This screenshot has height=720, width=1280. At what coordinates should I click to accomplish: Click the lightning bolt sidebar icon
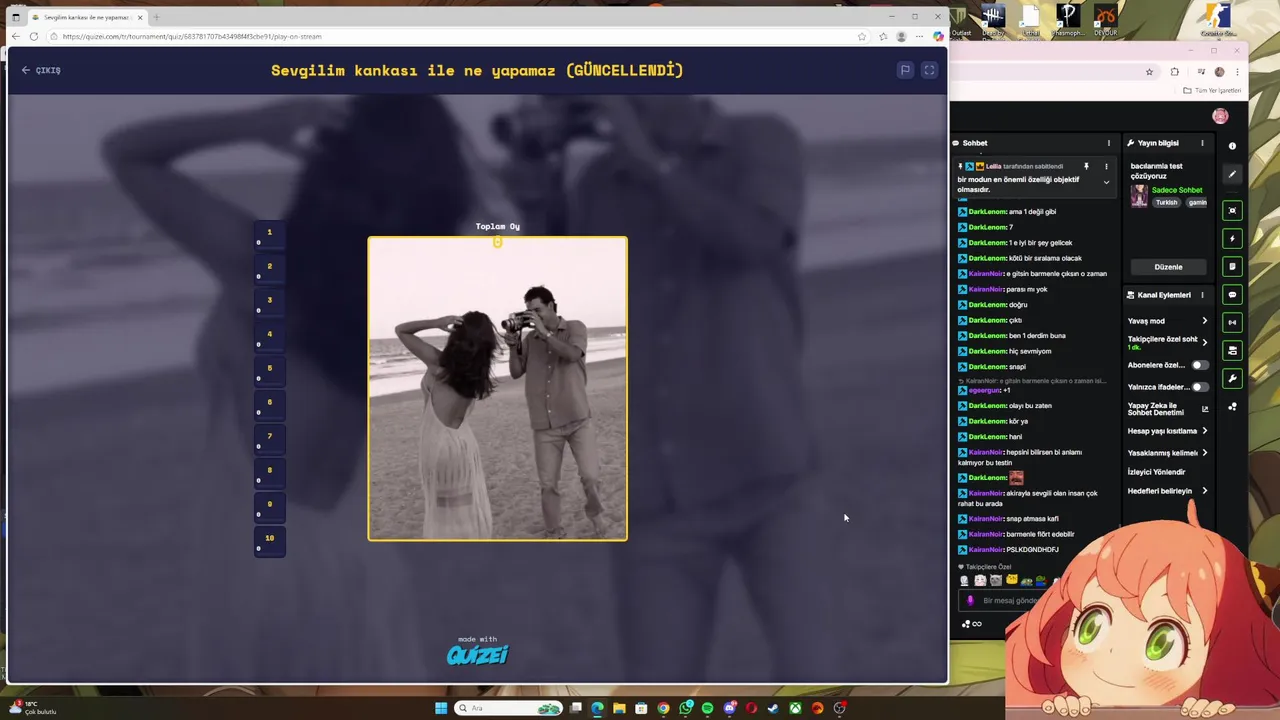[x=1232, y=238]
